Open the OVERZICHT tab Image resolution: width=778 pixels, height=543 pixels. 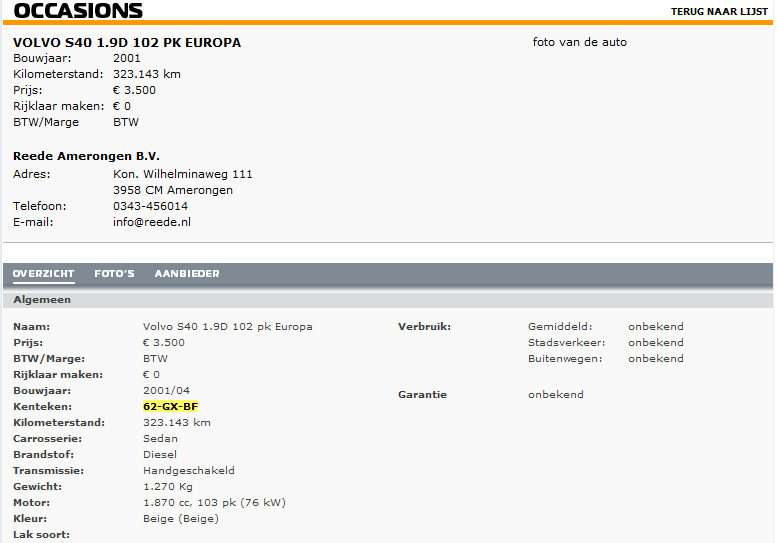pos(44,273)
